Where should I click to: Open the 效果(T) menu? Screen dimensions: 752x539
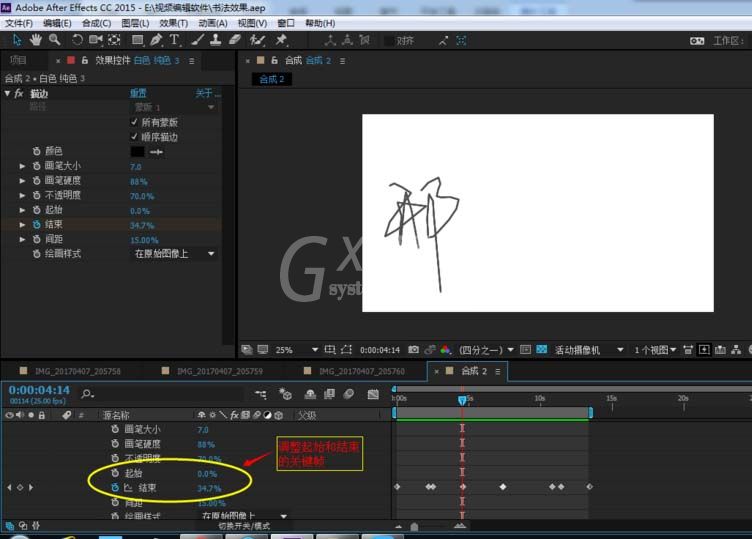click(174, 23)
